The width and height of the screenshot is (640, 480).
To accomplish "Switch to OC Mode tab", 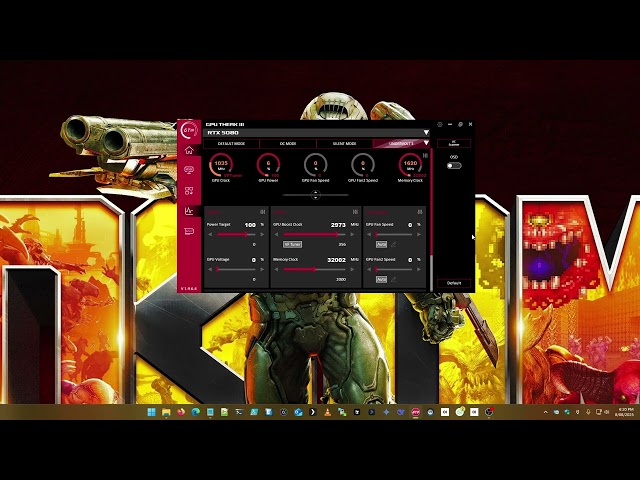I will coord(288,144).
